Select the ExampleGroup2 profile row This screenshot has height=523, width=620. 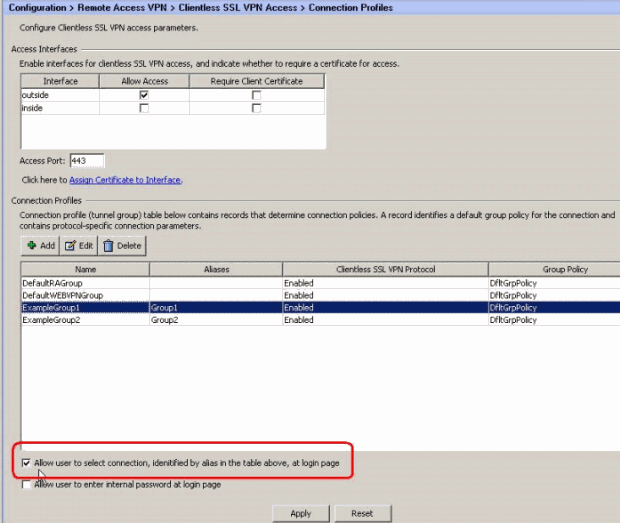(321, 320)
